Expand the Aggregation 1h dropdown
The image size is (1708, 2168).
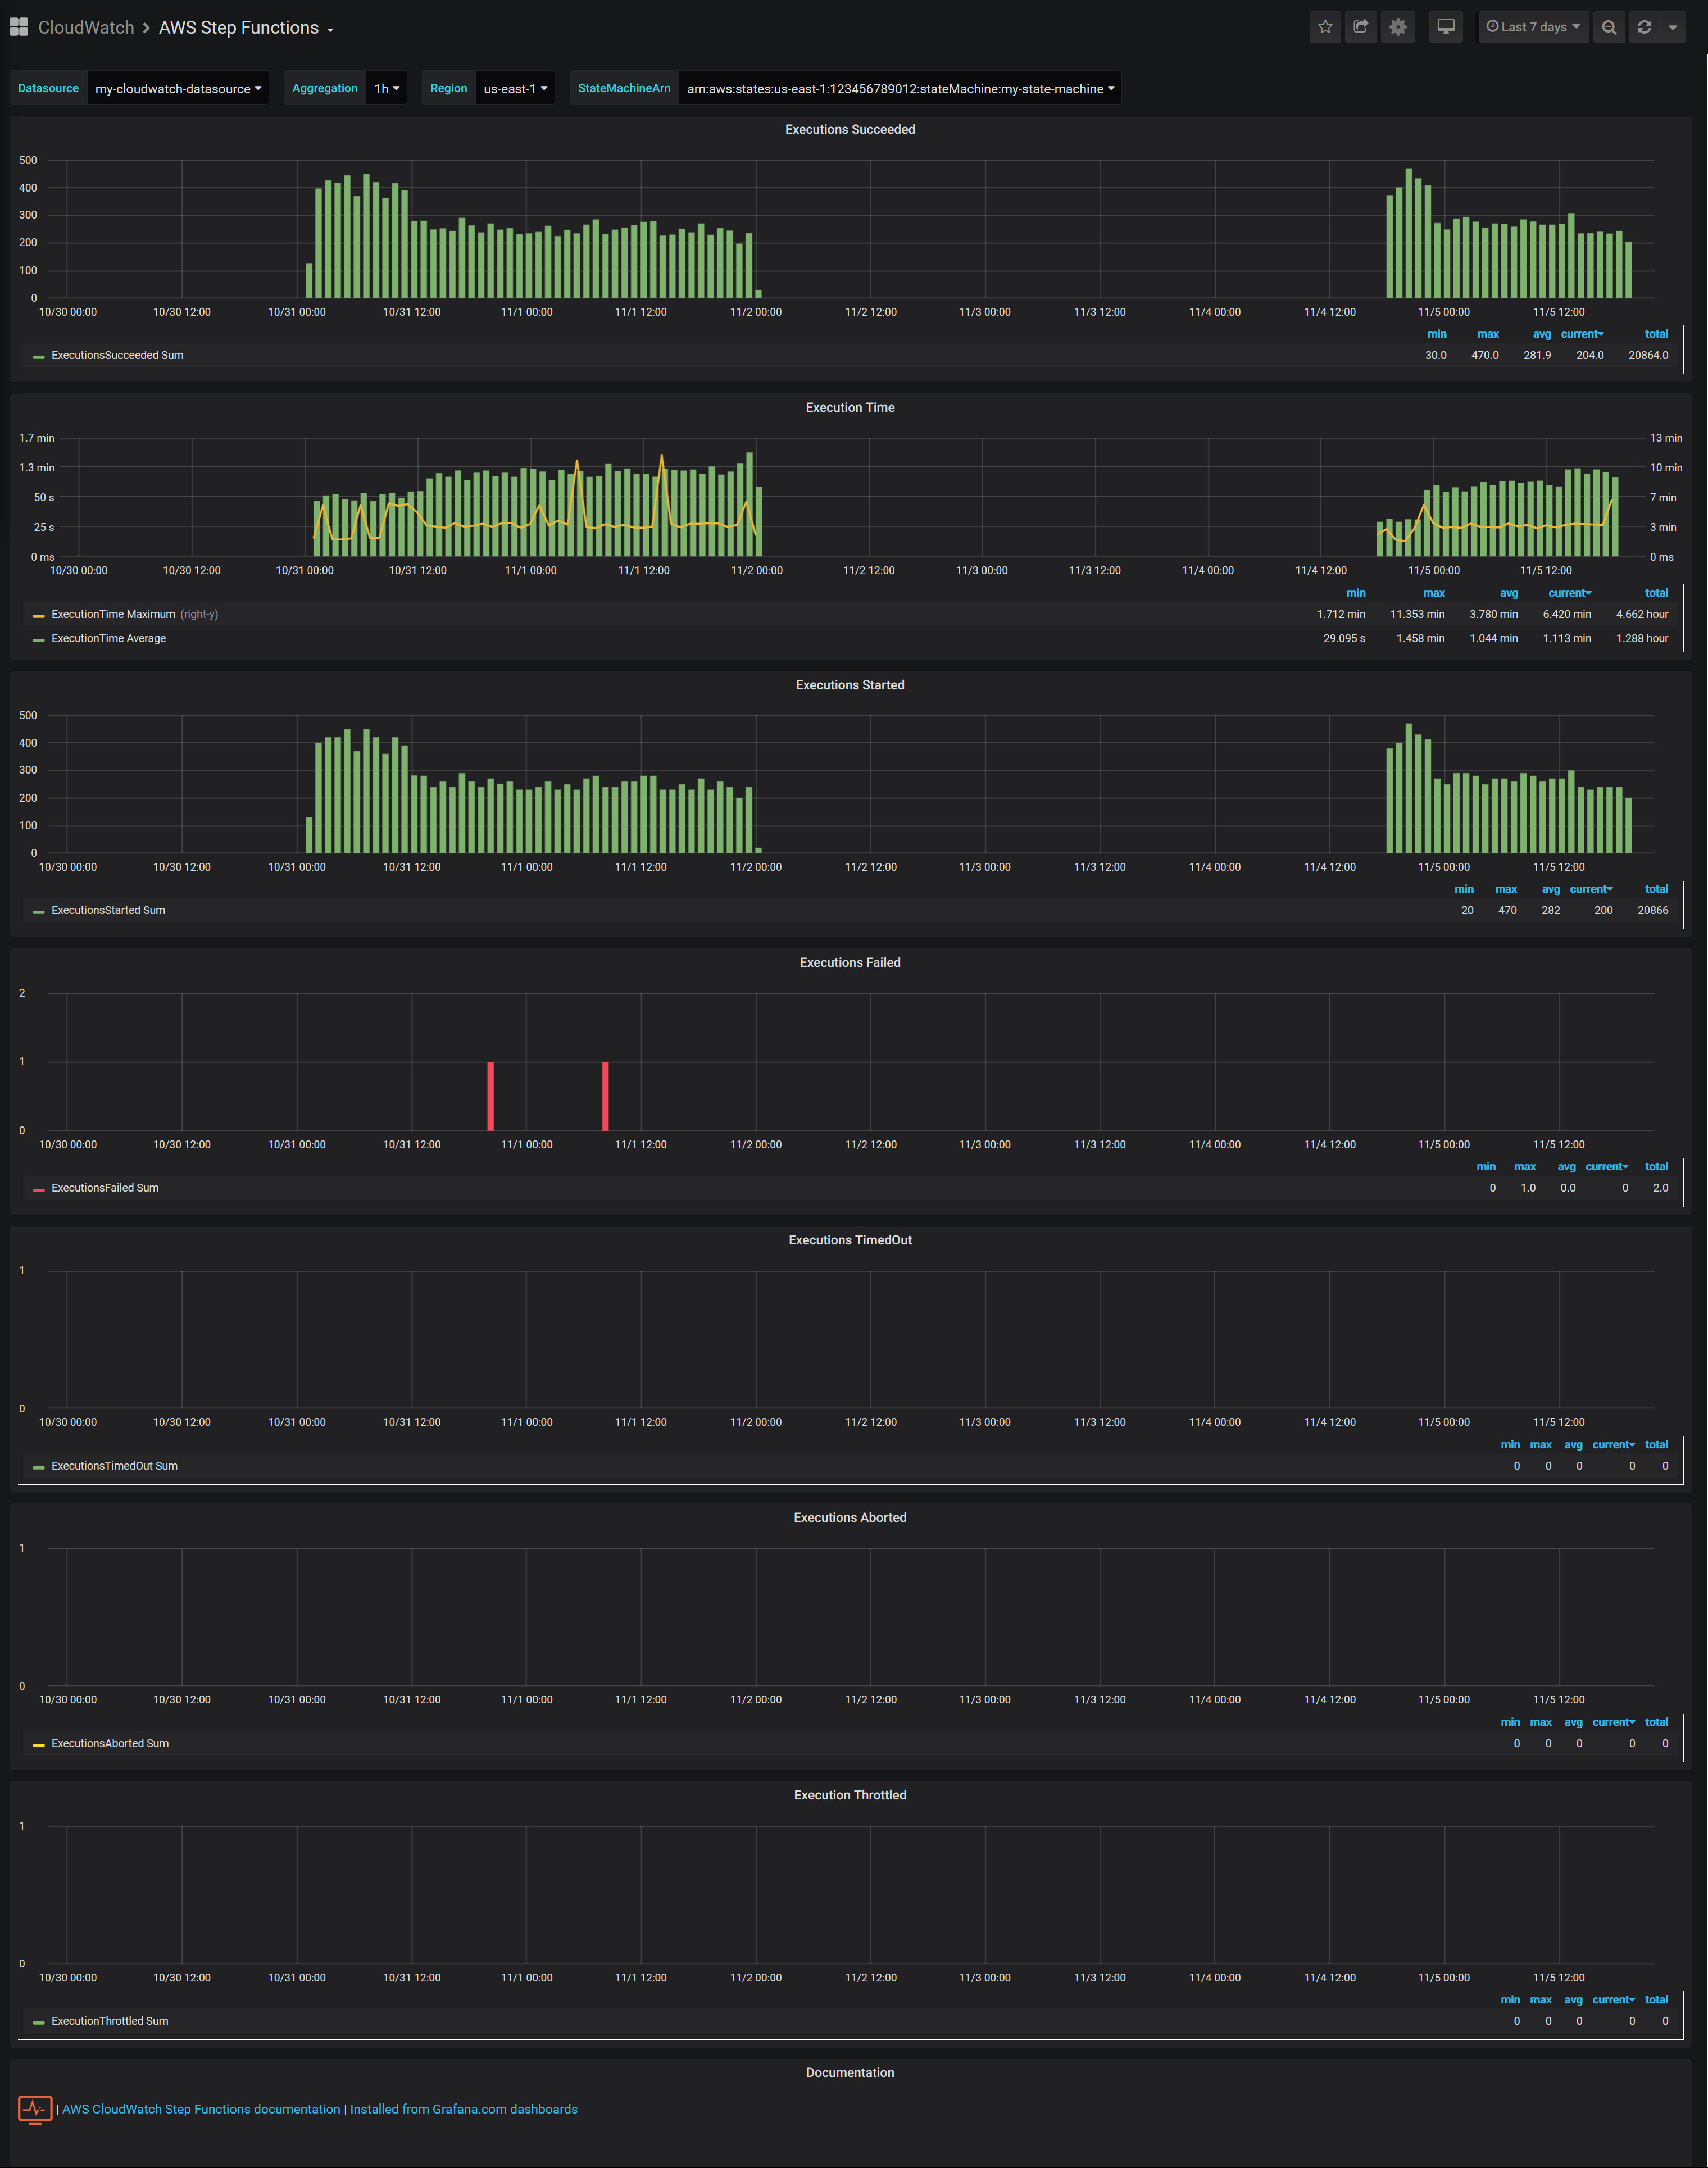click(x=387, y=88)
